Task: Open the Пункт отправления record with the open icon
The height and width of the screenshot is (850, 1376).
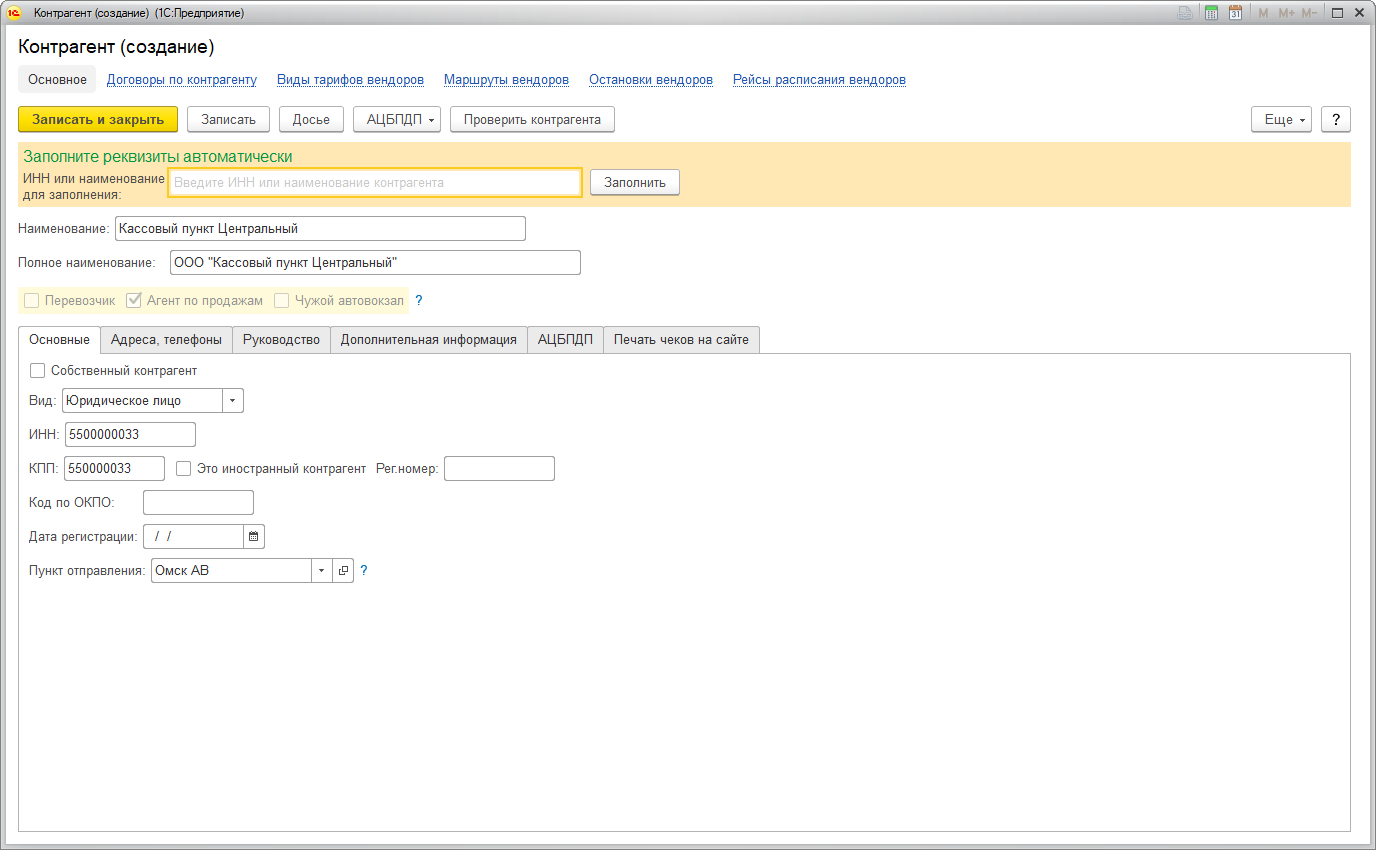Action: coord(343,570)
